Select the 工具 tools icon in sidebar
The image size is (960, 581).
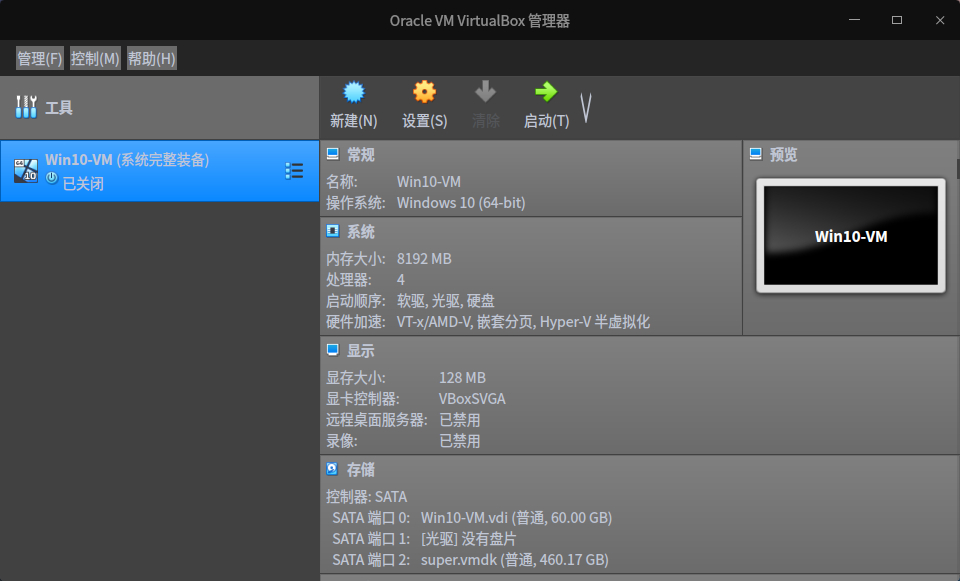[x=27, y=106]
